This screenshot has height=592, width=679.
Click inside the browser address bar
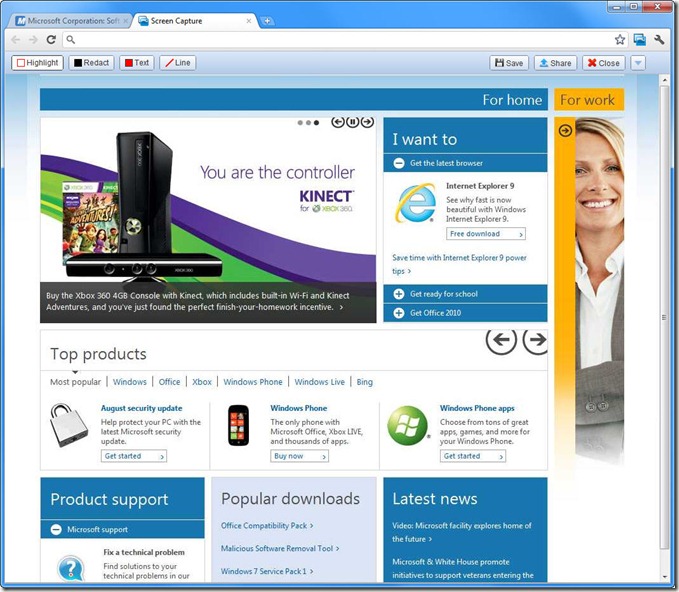click(x=340, y=40)
